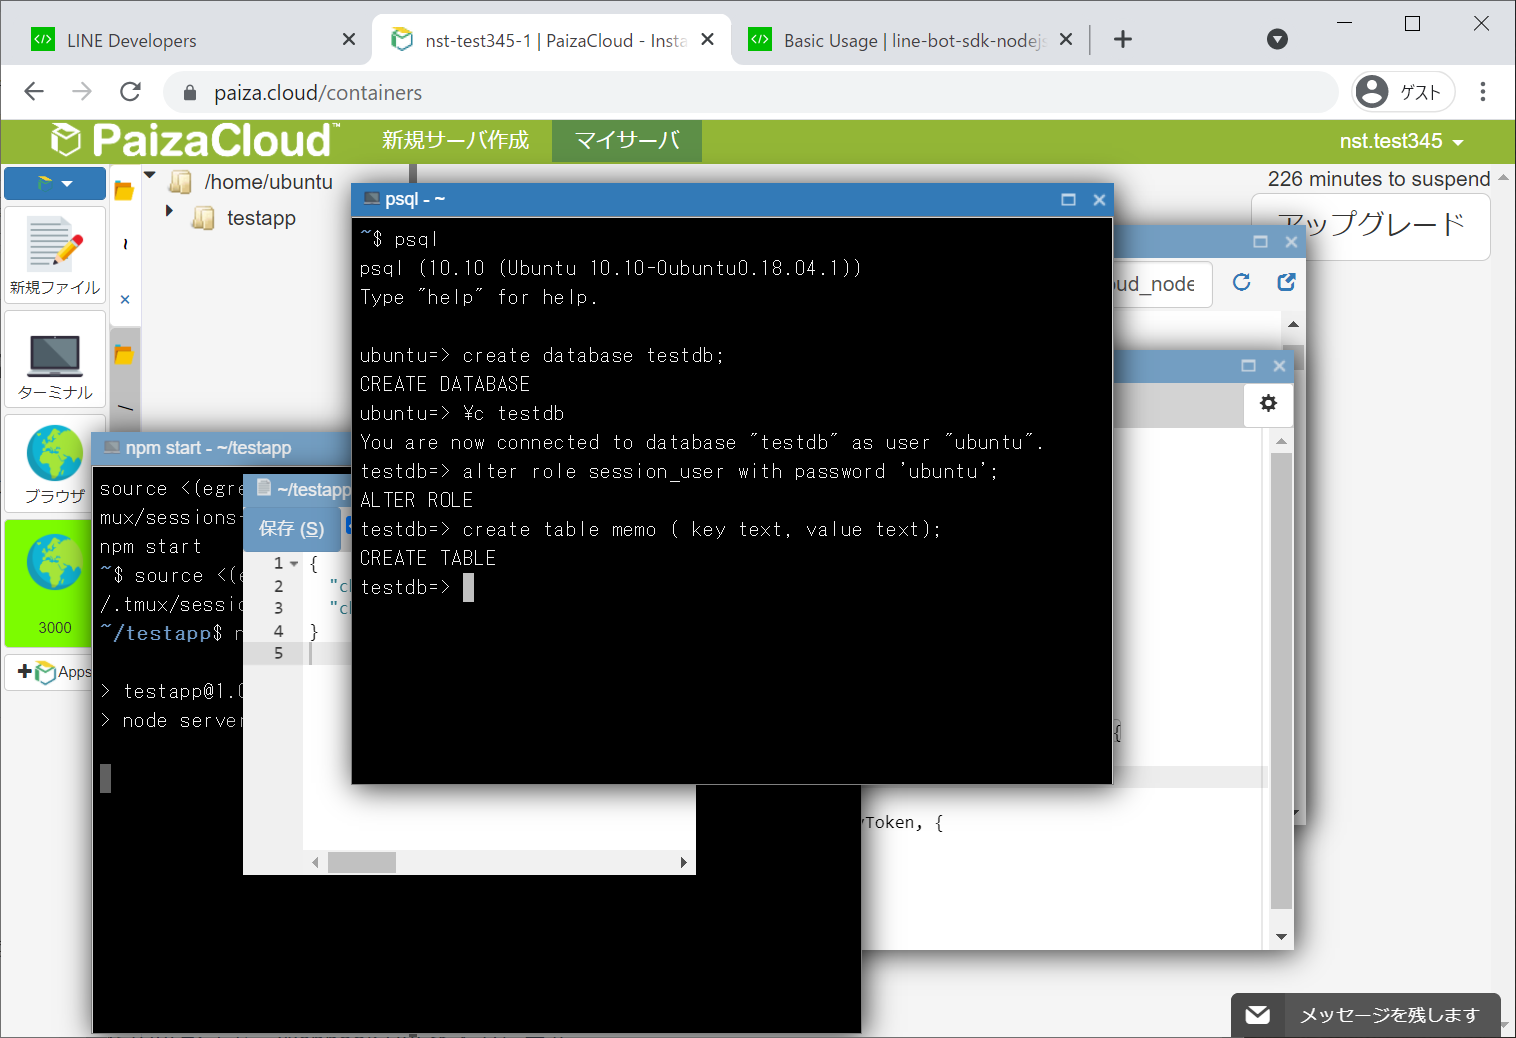
Task: Click the editor vertical scrollbar up arrow
Action: tap(1281, 441)
